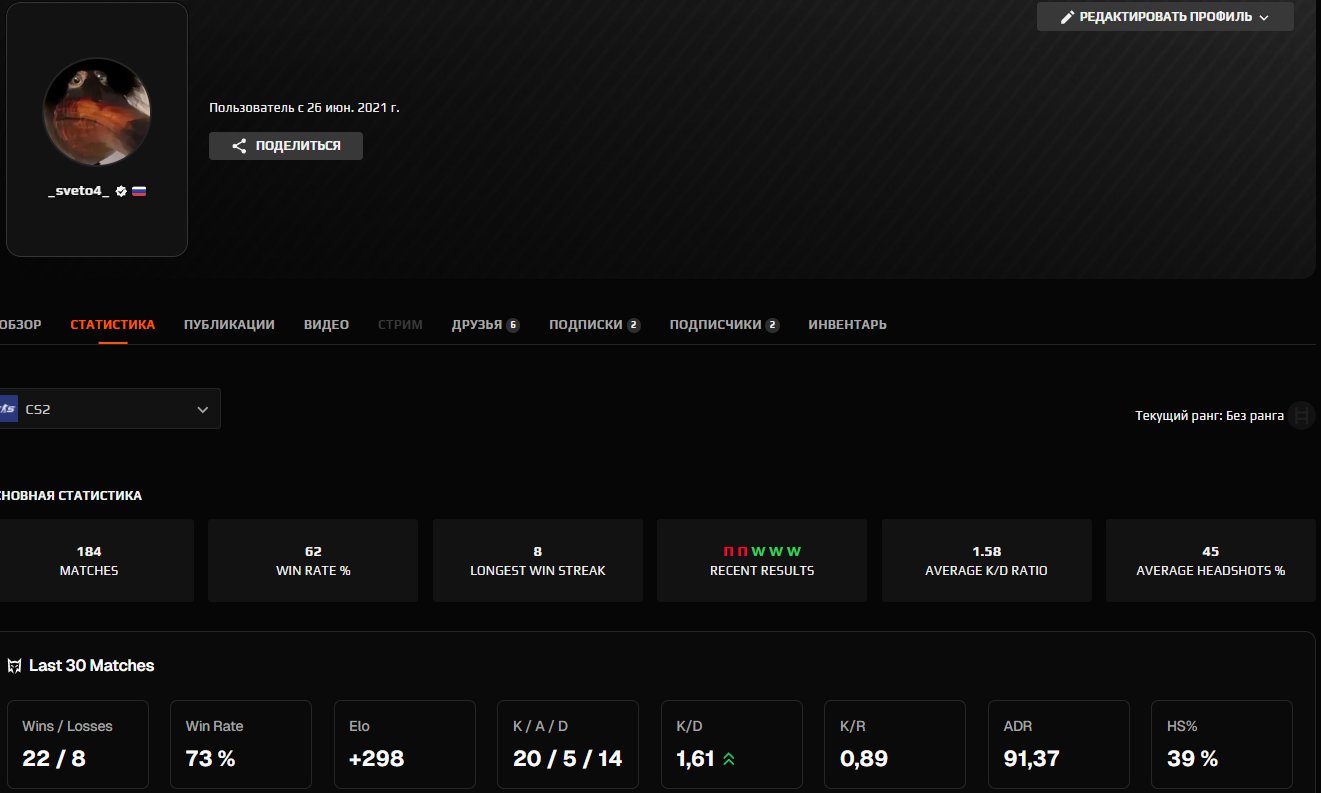Click the Wins / Losses 22 / 8 card
Screen dimensions: 1321x793
coord(78,744)
